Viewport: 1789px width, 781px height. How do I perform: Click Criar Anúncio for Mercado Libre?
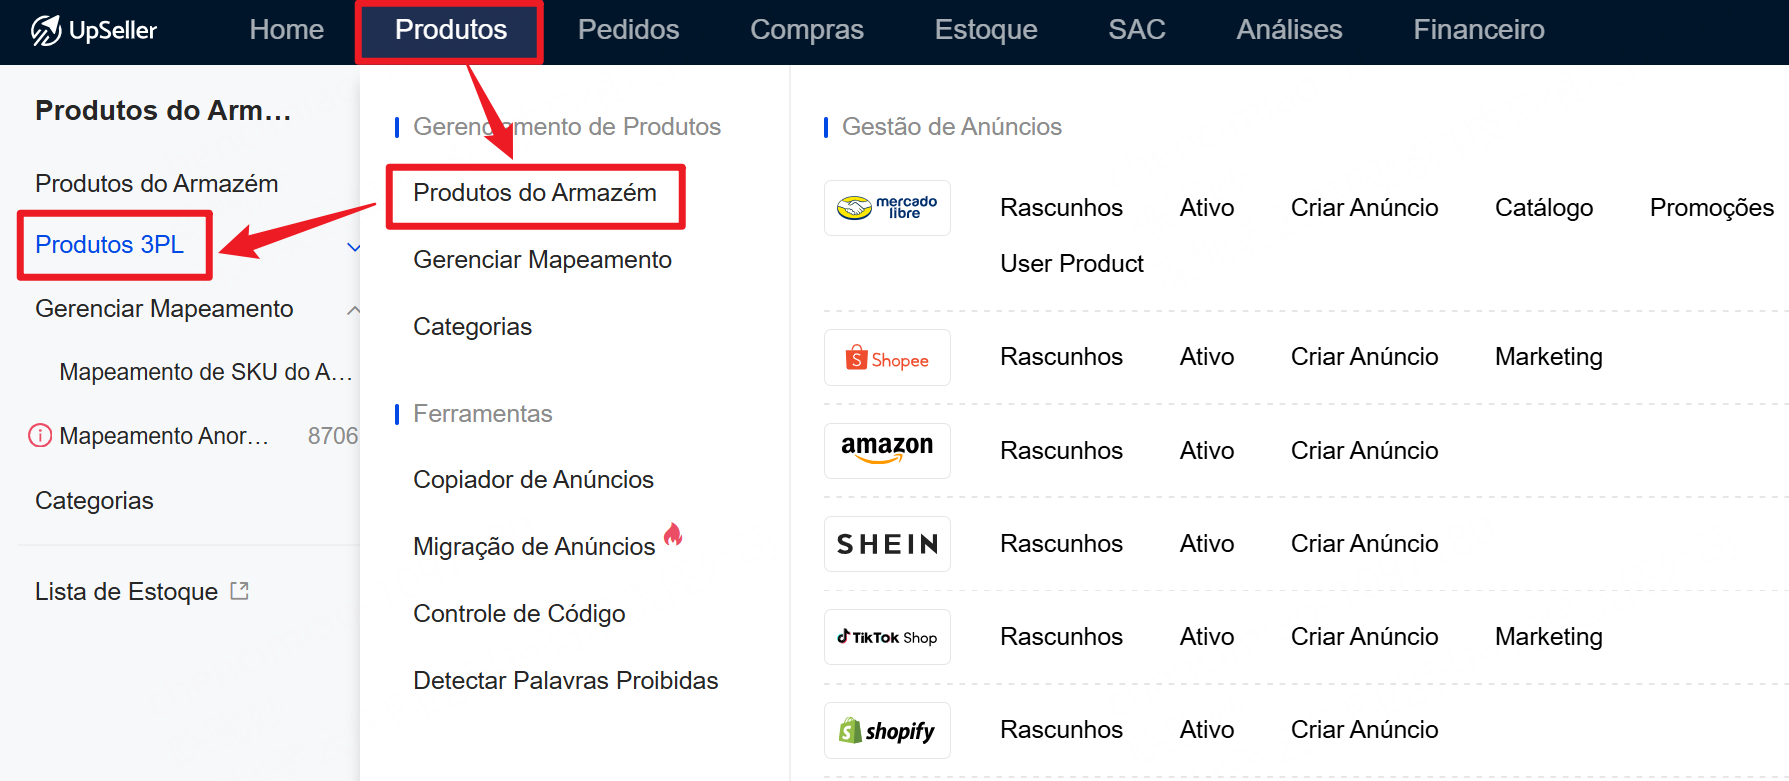pyautogui.click(x=1364, y=208)
